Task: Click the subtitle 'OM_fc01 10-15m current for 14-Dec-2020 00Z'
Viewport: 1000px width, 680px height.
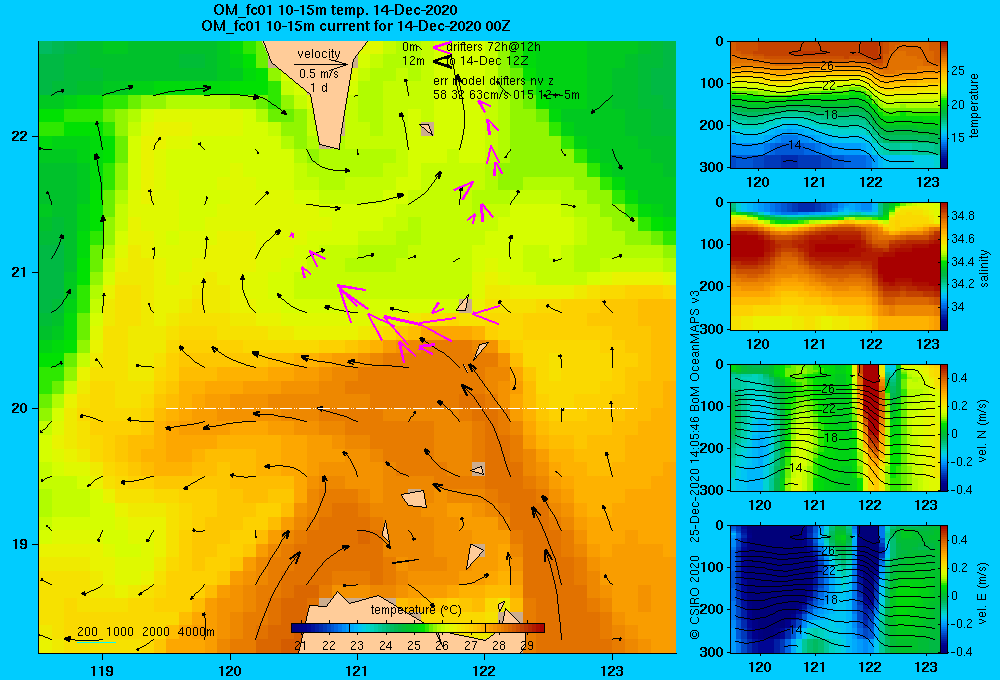Action: [355, 26]
